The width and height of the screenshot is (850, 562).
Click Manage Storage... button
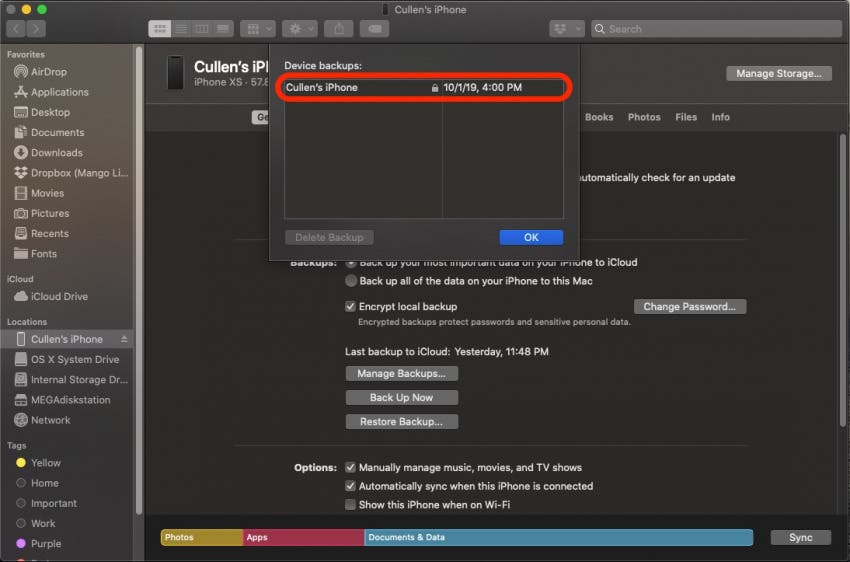pos(778,74)
